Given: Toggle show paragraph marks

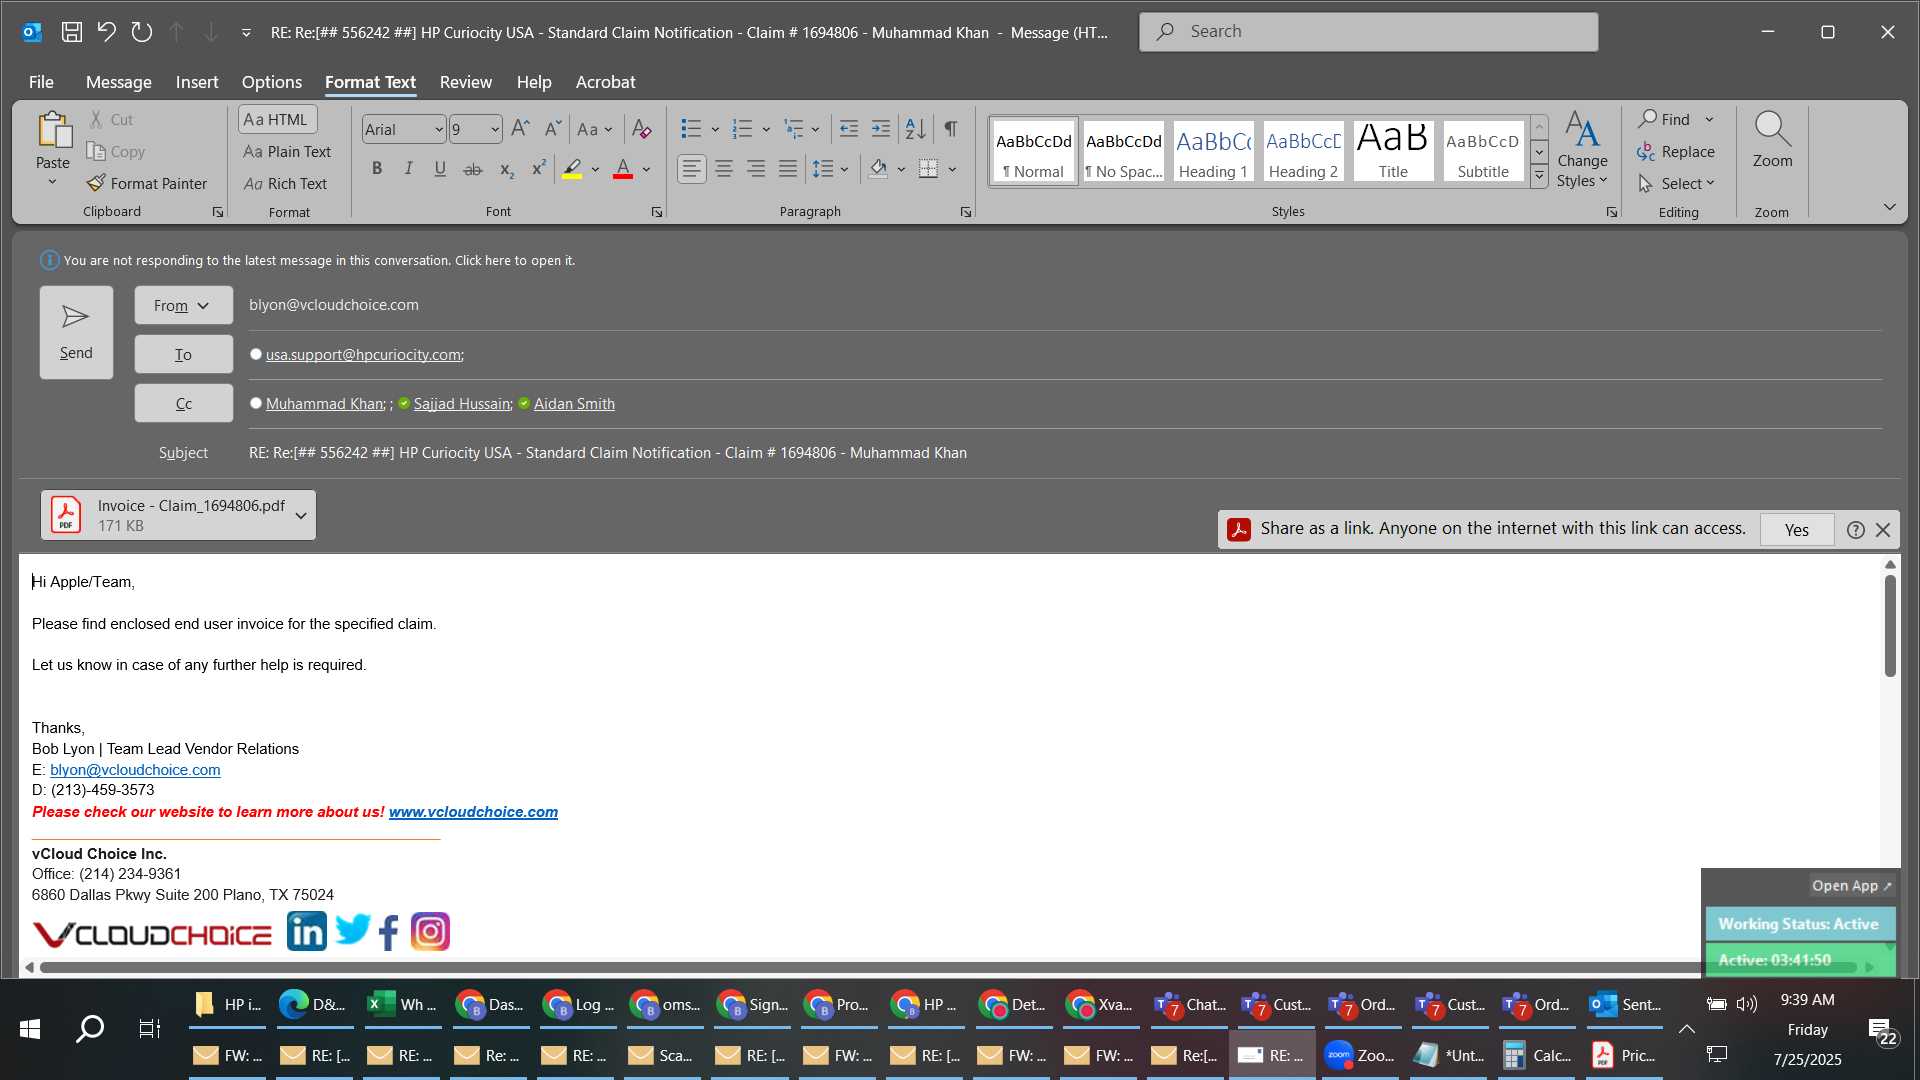Looking at the screenshot, I should (950, 129).
